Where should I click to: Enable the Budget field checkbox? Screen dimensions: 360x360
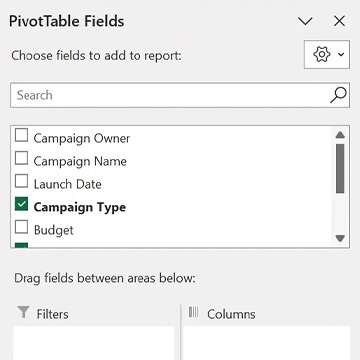[x=21, y=227]
